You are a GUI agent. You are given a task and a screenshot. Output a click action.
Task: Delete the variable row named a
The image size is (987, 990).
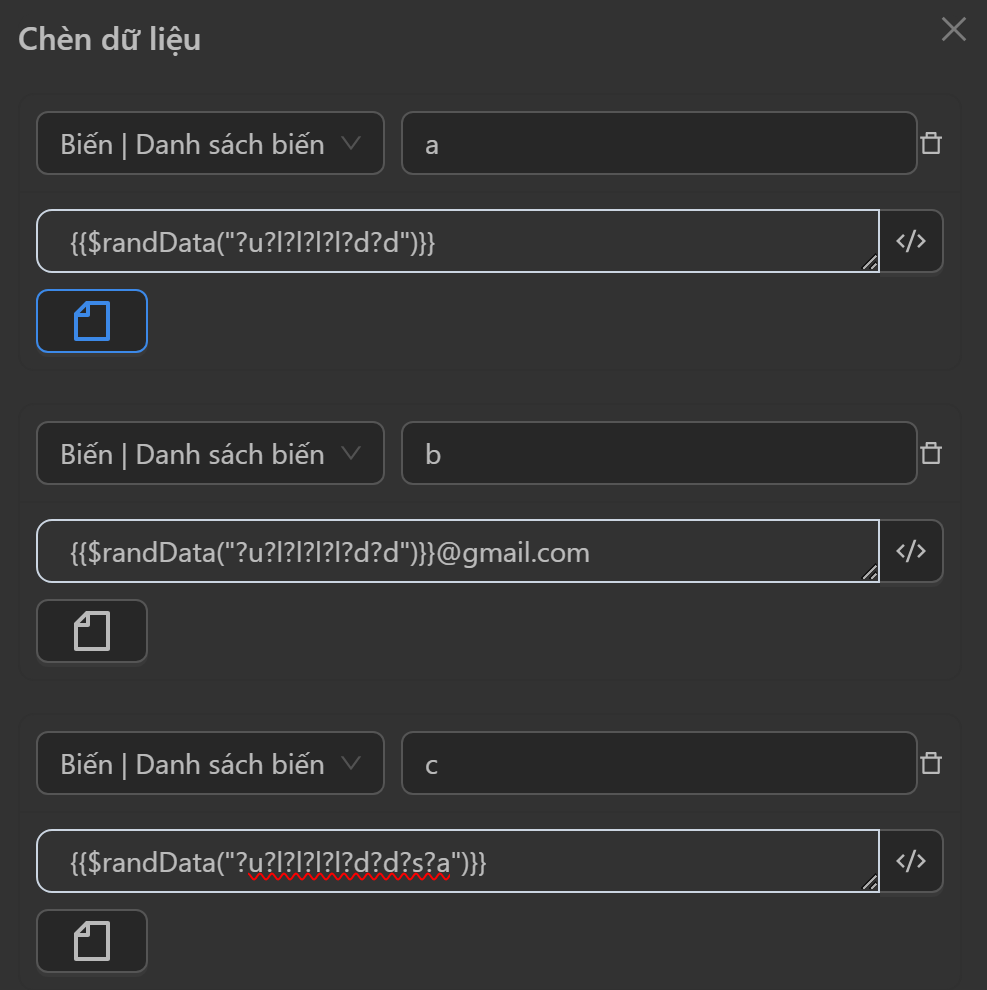[931, 143]
